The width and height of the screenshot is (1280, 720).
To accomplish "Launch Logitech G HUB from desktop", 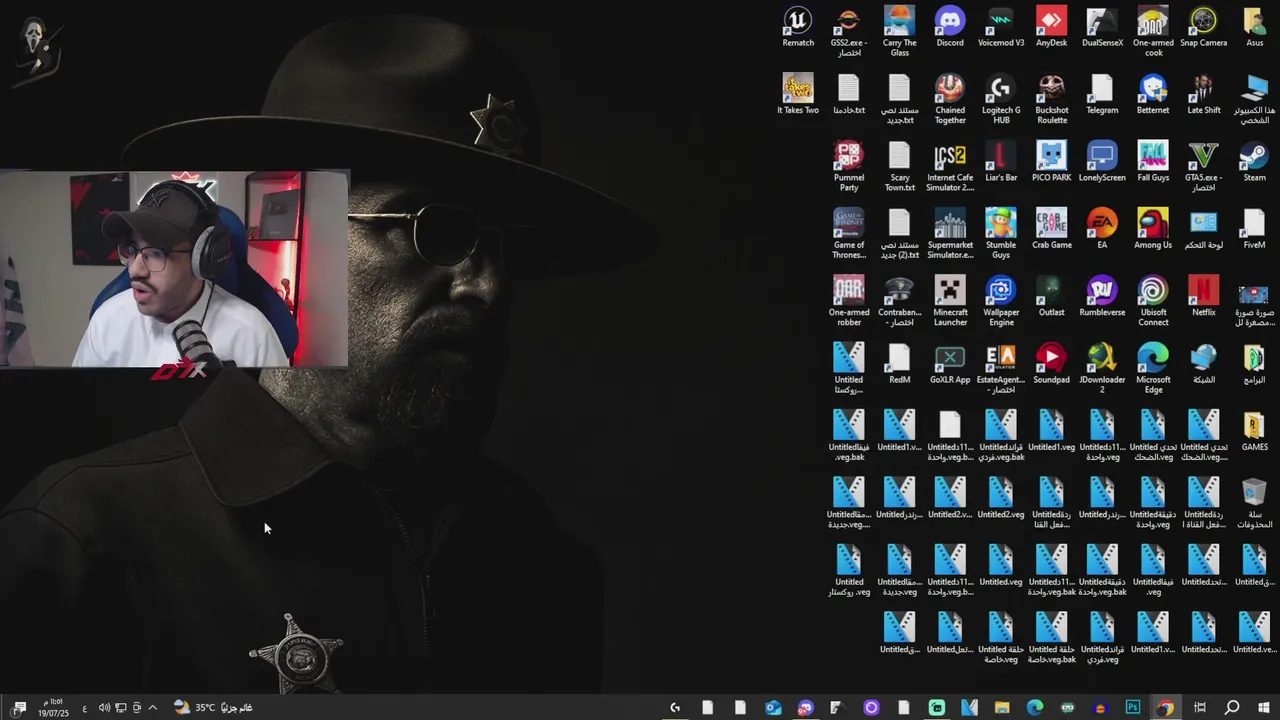I will pyautogui.click(x=1001, y=99).
